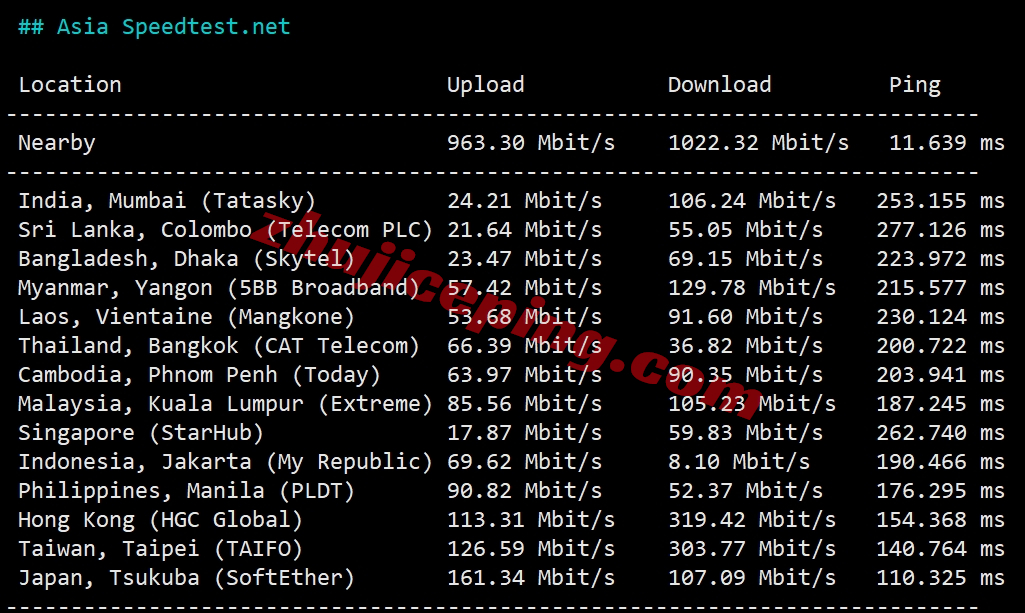Image resolution: width=1025 pixels, height=613 pixels.
Task: Click Sri Lanka ping 277.126 ms
Action: pyautogui.click(x=941, y=230)
